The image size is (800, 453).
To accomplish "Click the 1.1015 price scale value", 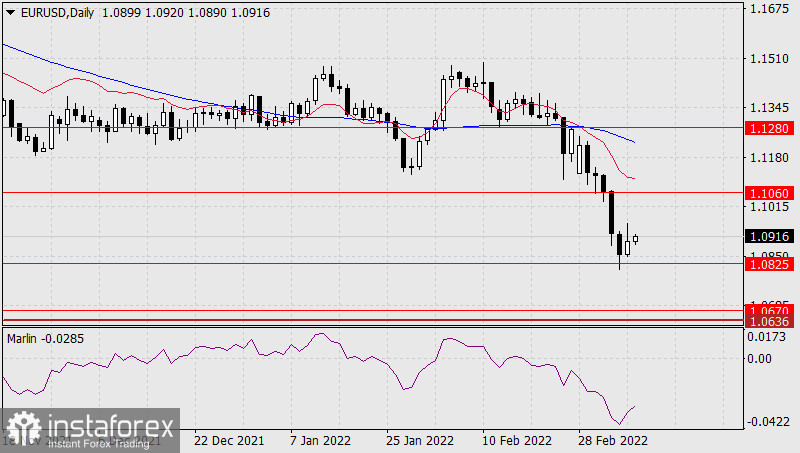I will pyautogui.click(x=769, y=207).
